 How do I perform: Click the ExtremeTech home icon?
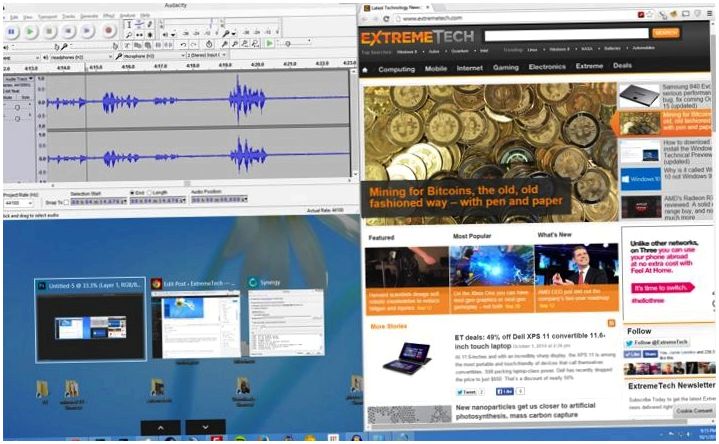365,70
